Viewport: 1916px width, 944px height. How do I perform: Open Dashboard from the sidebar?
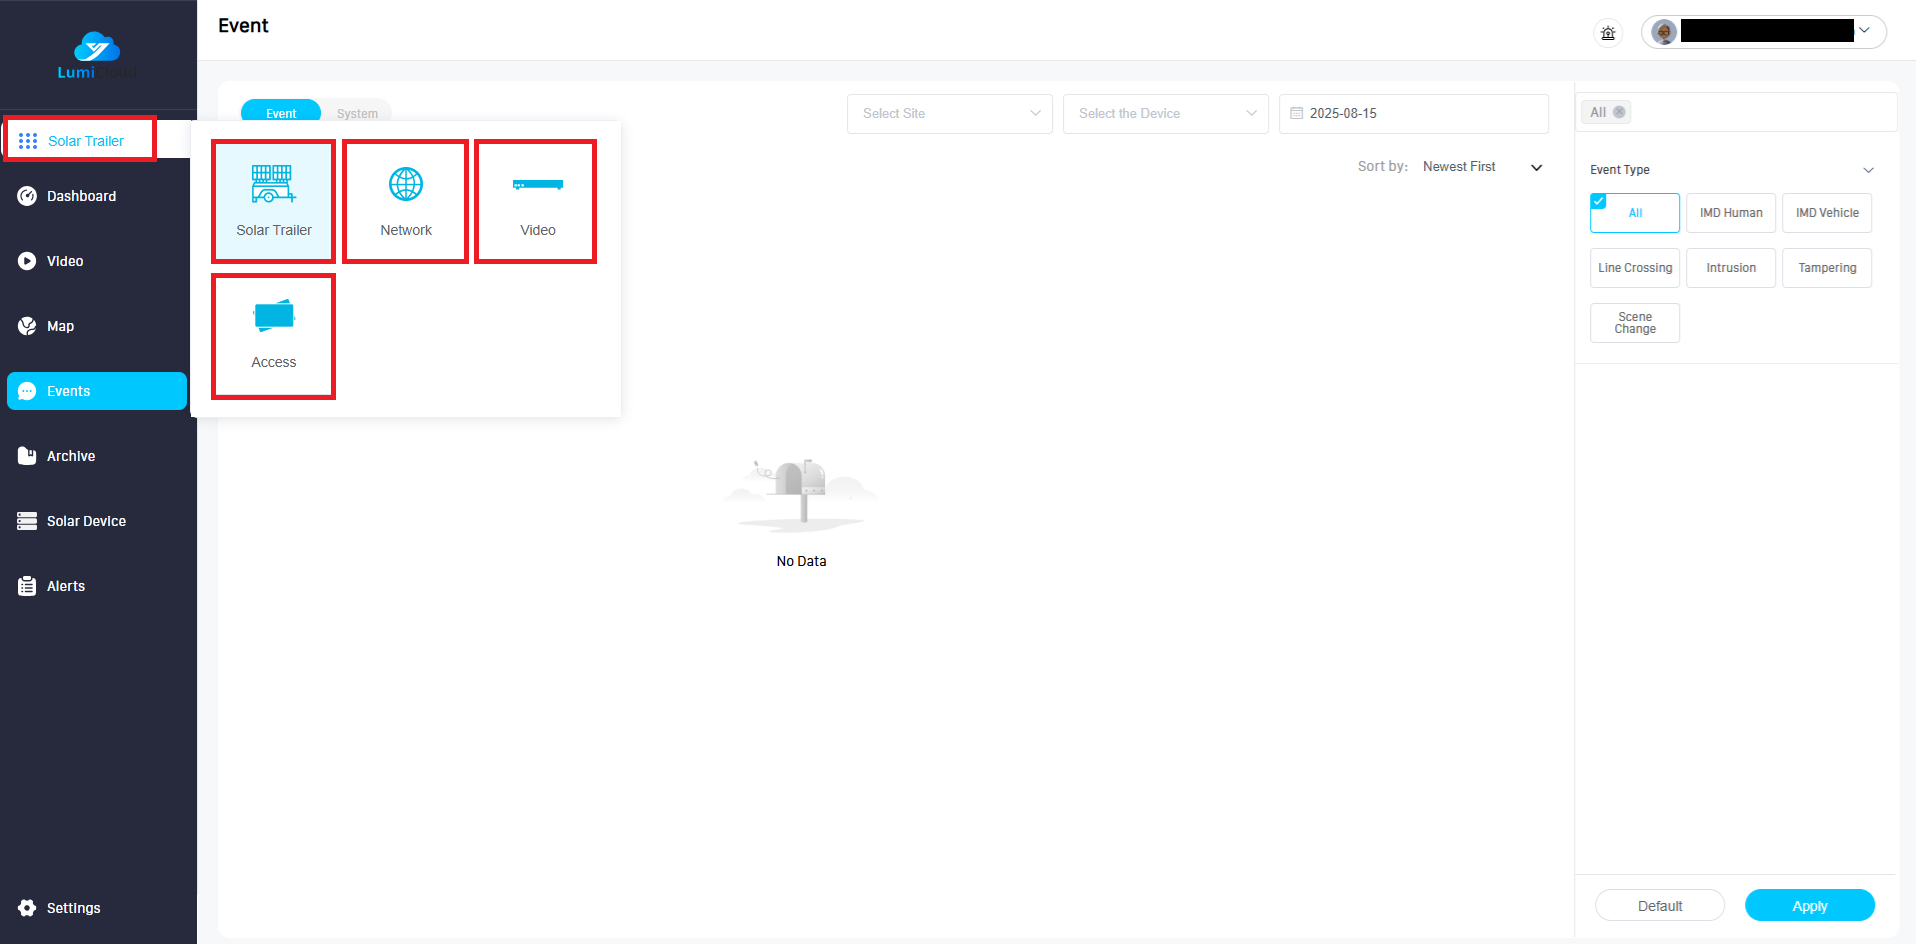tap(81, 196)
